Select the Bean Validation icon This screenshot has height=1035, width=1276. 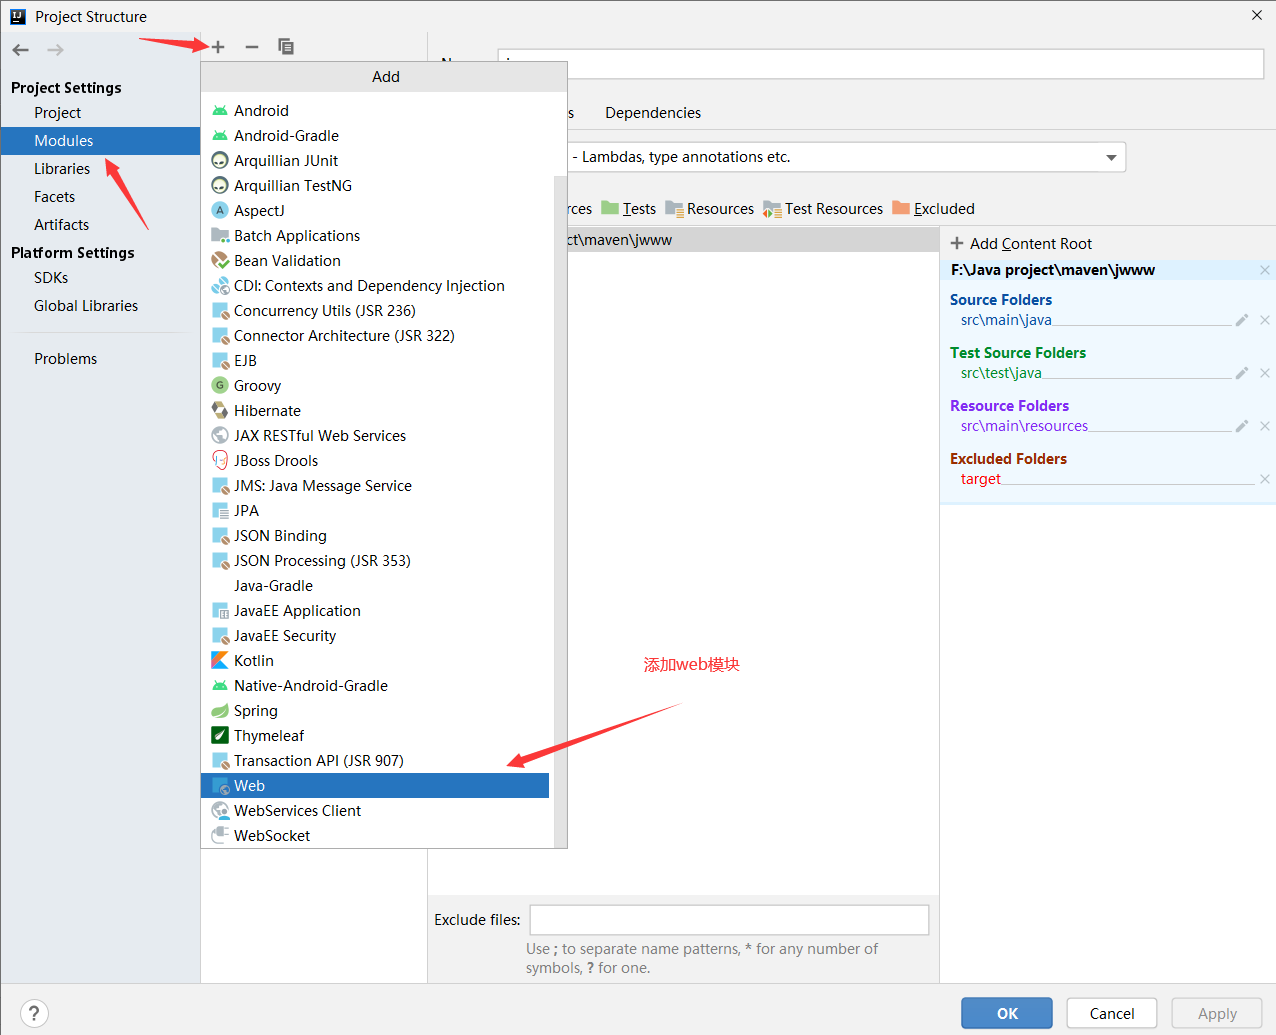coord(220,261)
